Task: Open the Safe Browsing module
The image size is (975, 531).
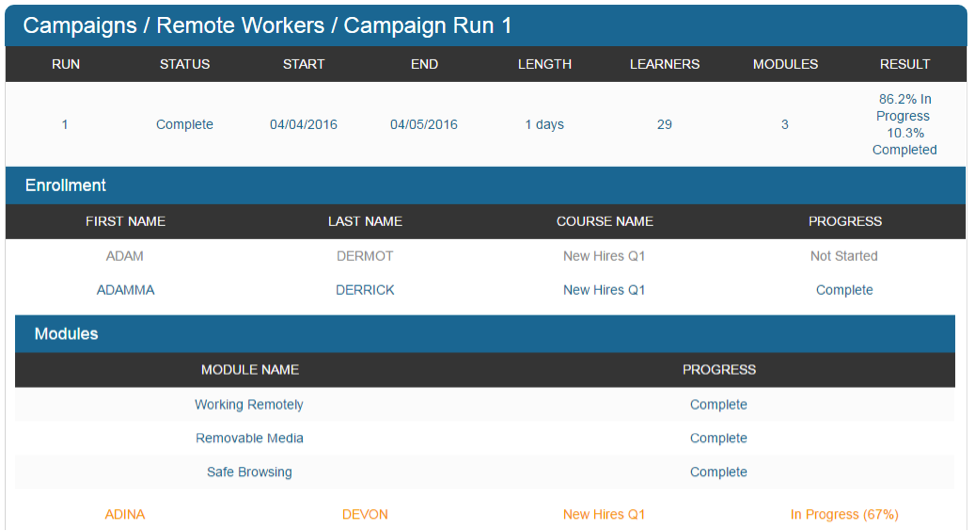Action: point(249,472)
